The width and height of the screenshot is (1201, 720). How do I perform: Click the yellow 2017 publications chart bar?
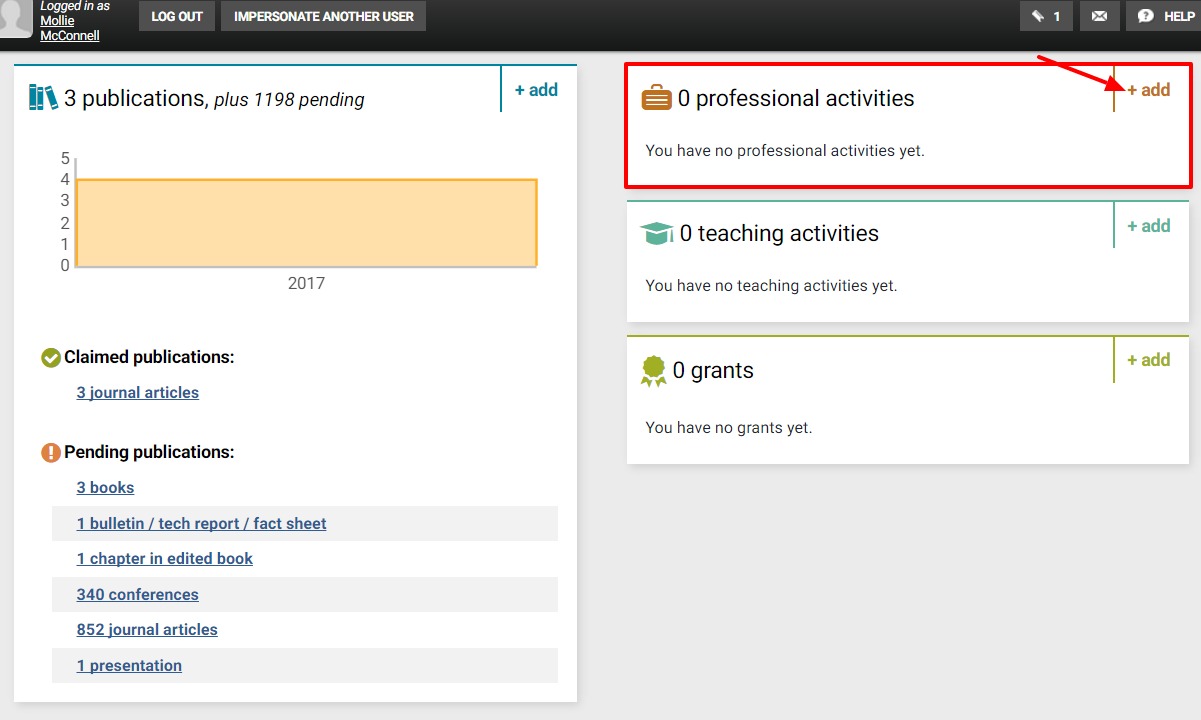point(305,222)
